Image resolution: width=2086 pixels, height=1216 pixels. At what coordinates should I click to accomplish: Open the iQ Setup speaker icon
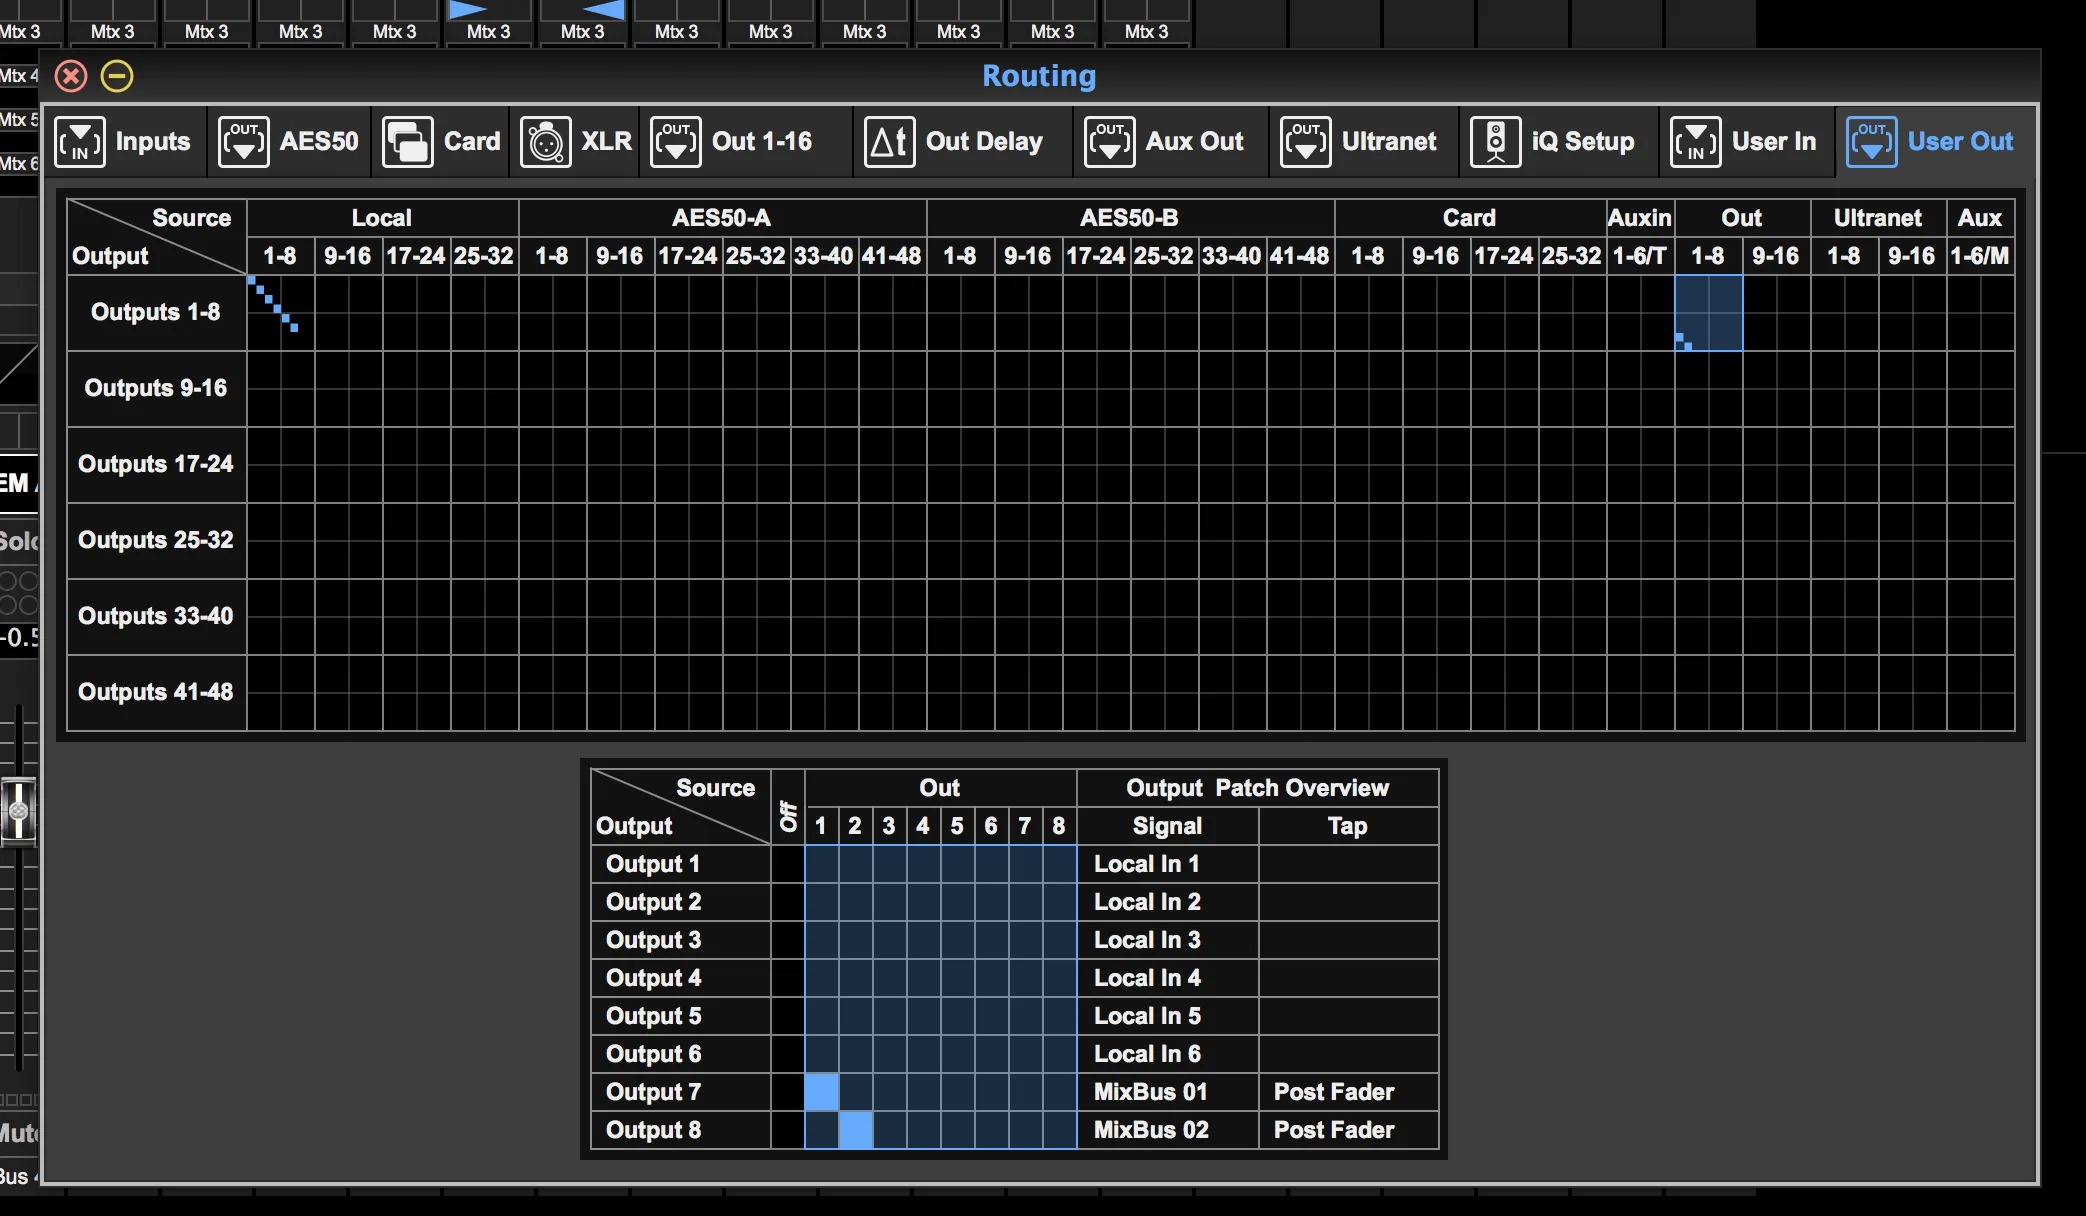(1495, 142)
